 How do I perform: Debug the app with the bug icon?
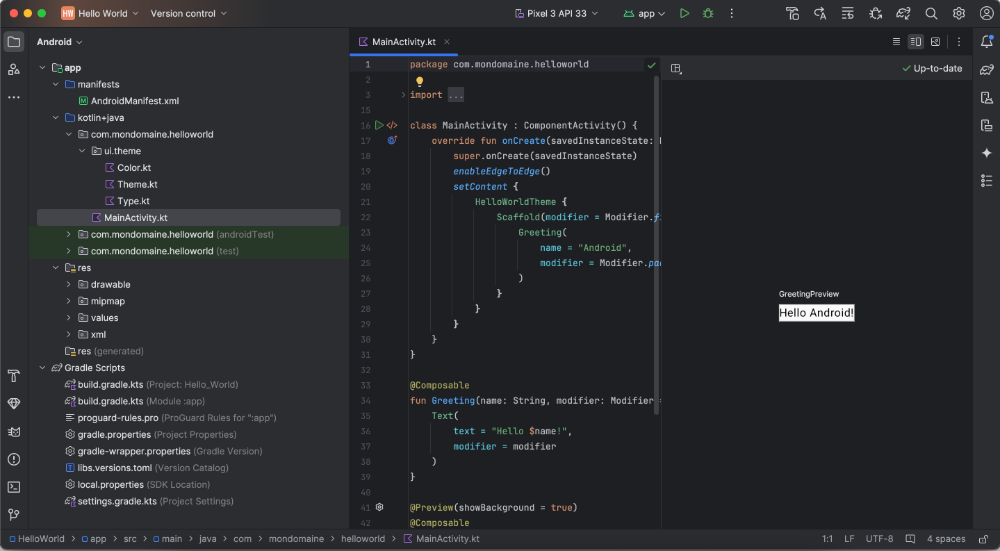pos(708,13)
